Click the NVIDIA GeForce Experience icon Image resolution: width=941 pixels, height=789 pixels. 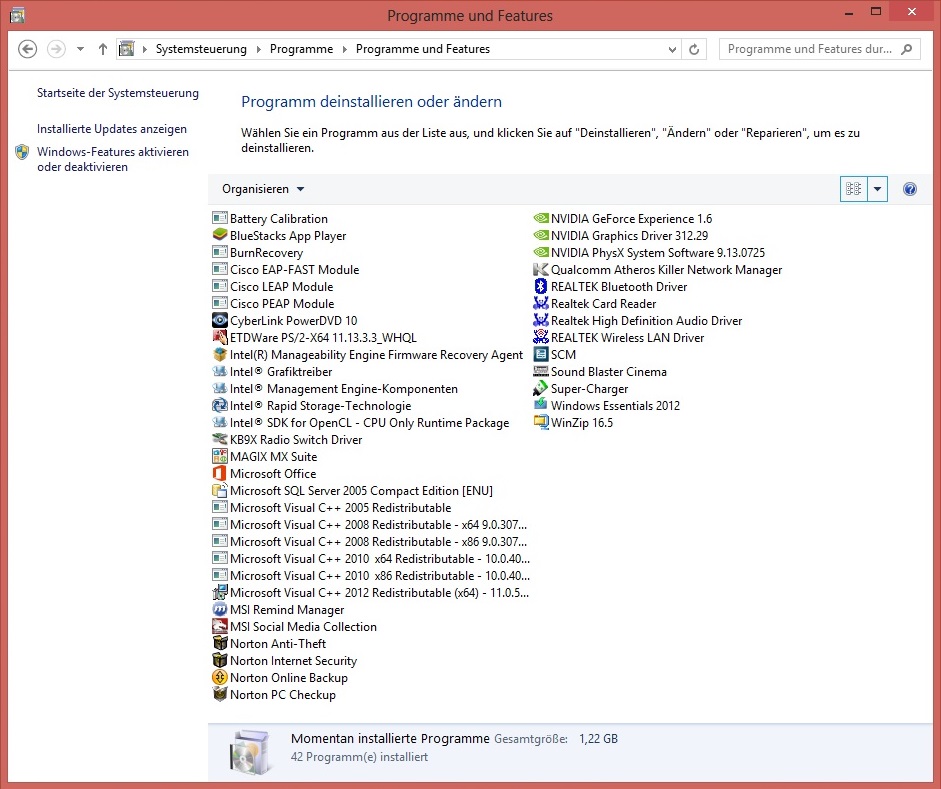click(541, 218)
